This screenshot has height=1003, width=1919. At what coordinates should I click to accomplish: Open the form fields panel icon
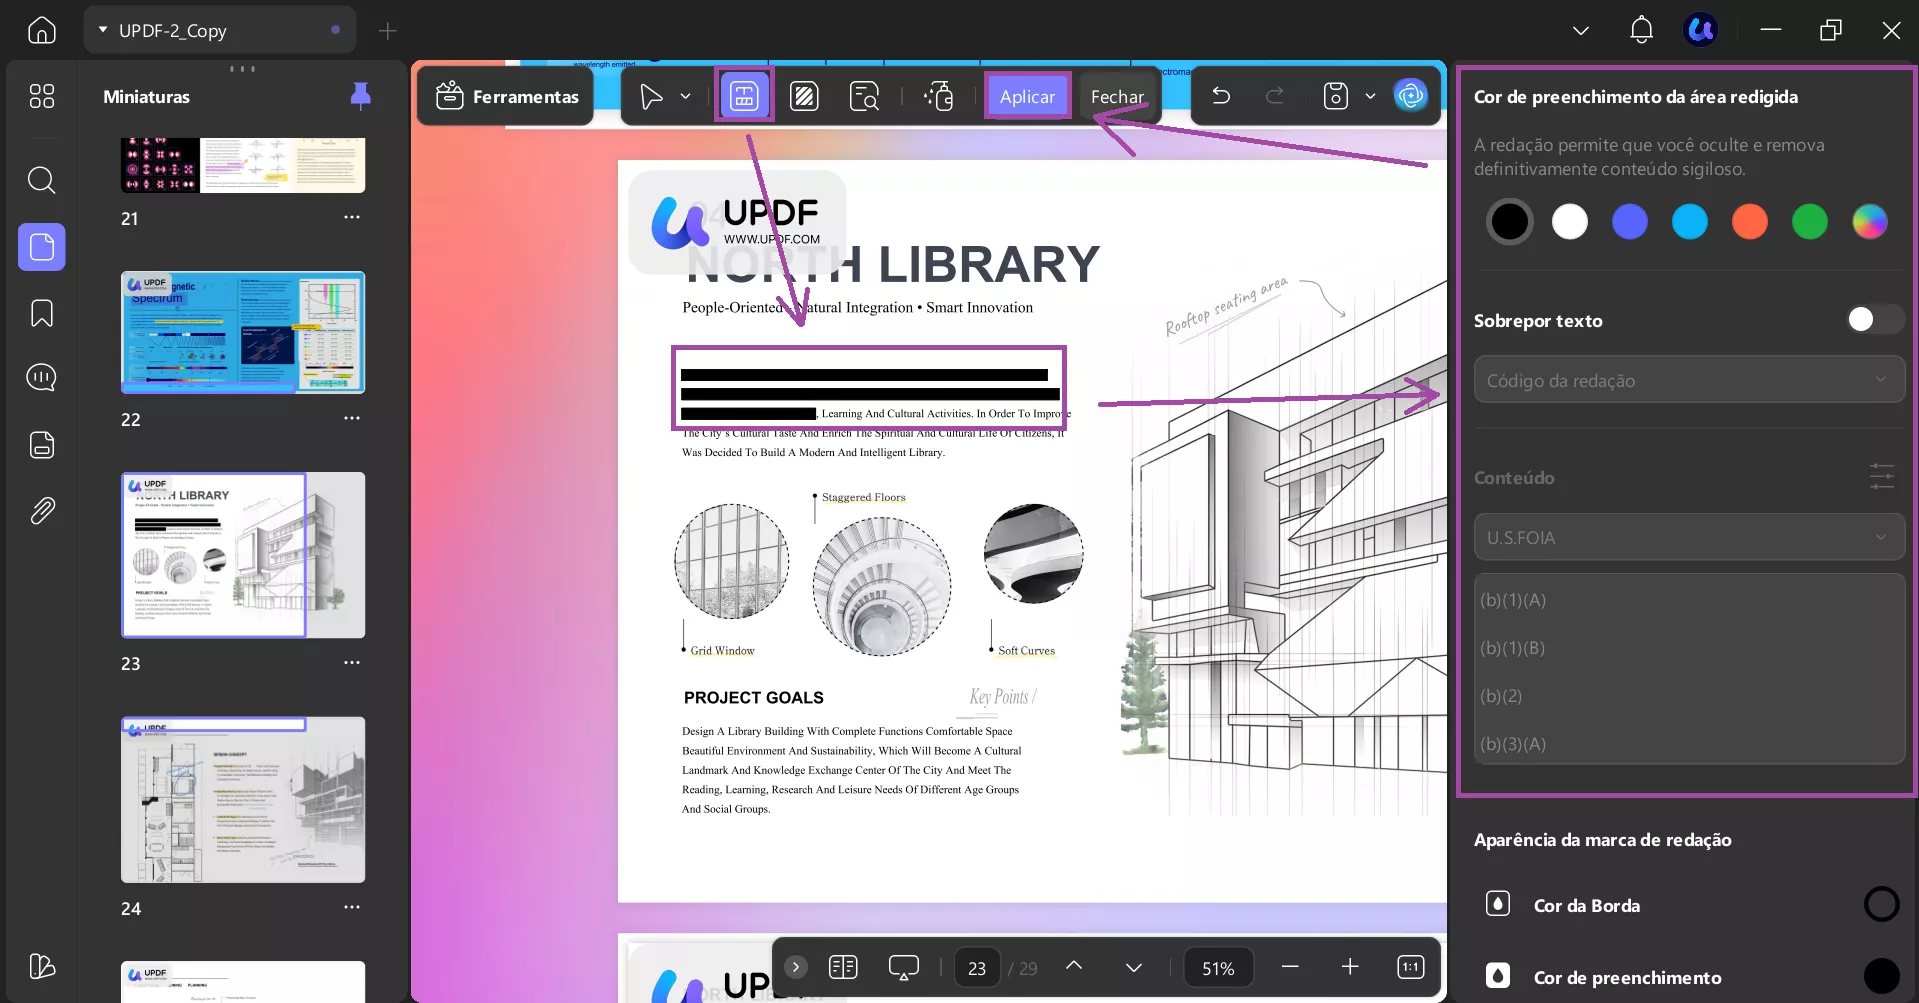pyautogui.click(x=42, y=445)
